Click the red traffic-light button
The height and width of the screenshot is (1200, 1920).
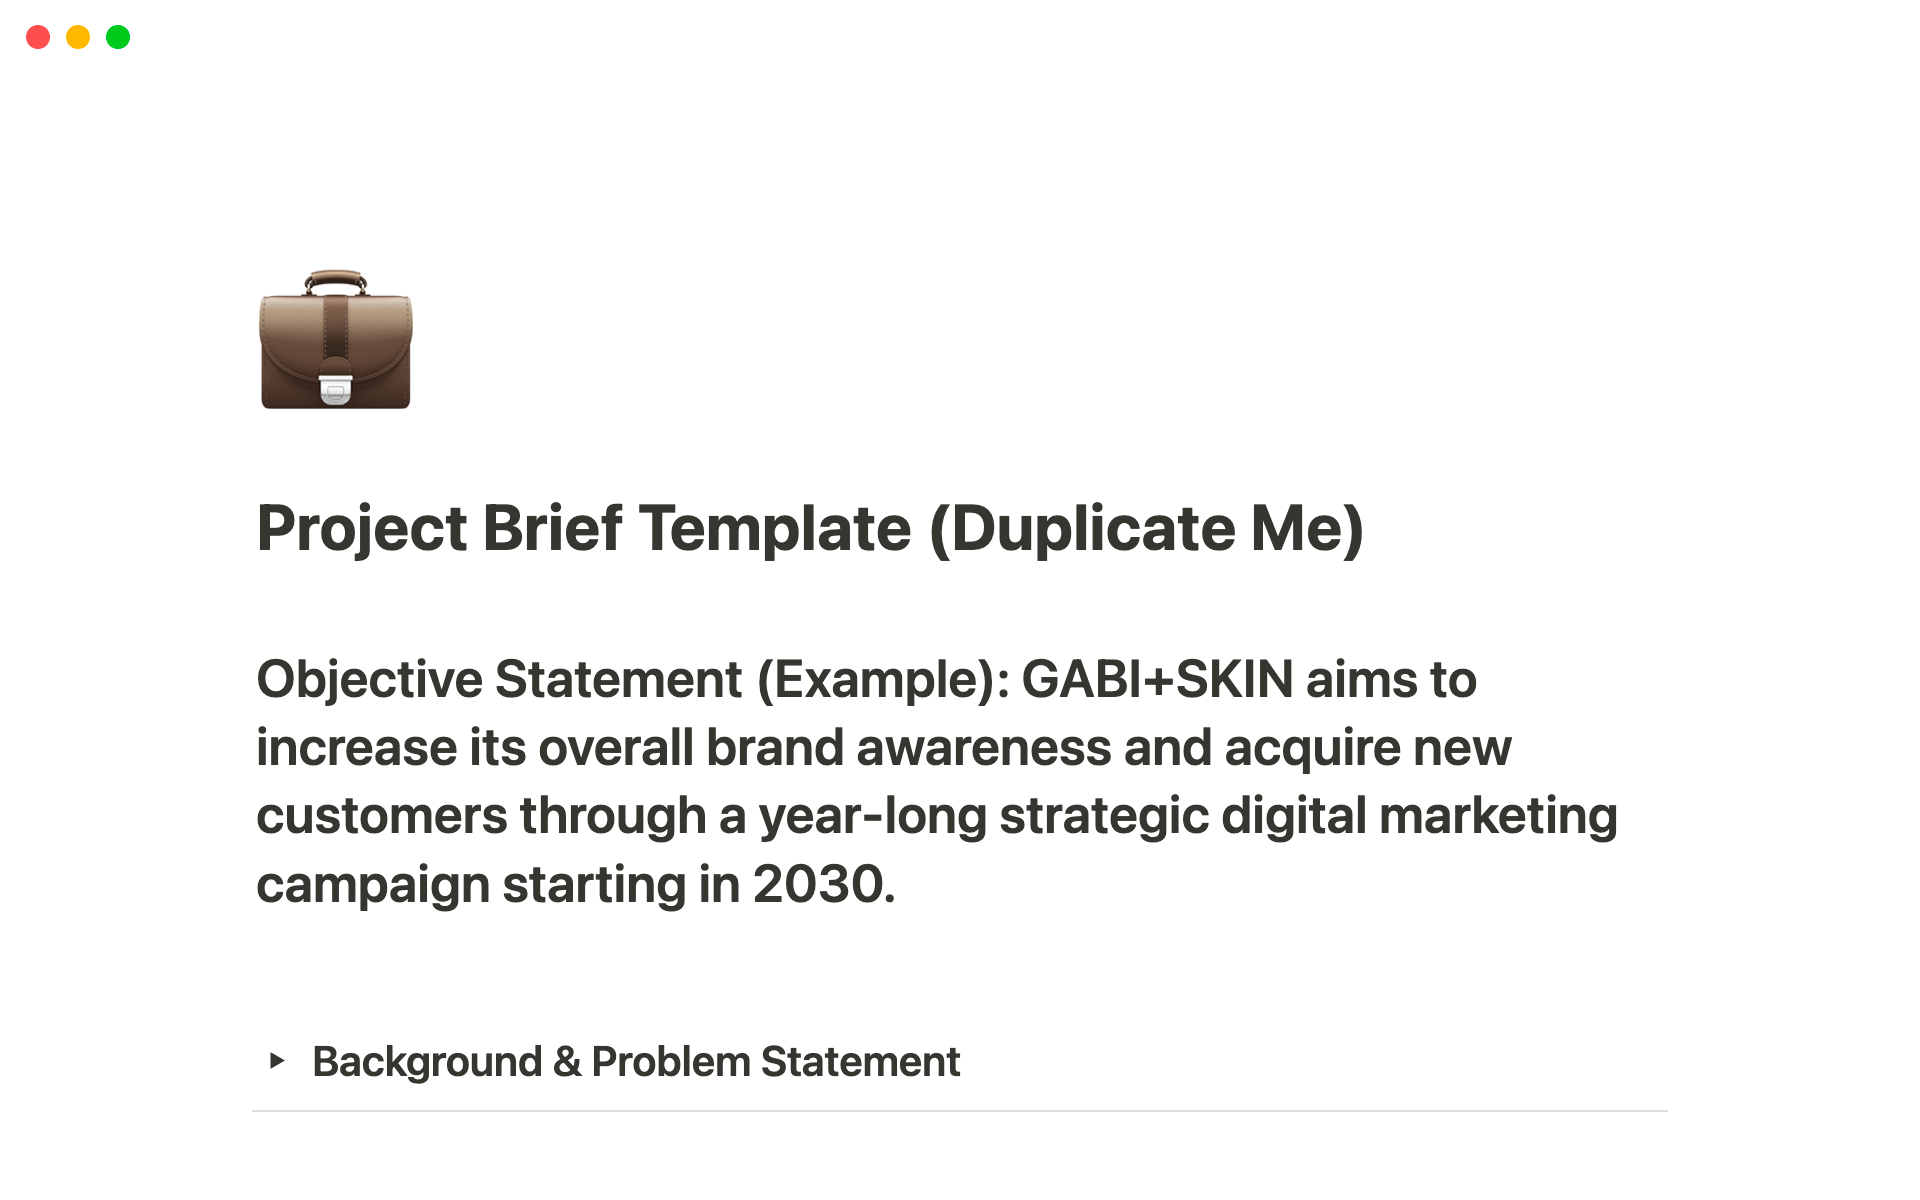[x=37, y=37]
